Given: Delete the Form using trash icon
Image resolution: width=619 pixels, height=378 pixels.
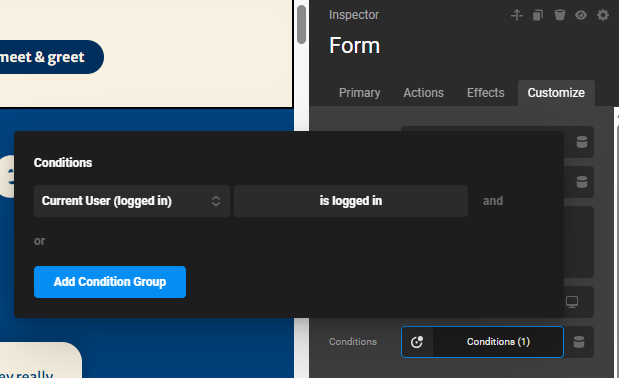Looking at the screenshot, I should [560, 15].
